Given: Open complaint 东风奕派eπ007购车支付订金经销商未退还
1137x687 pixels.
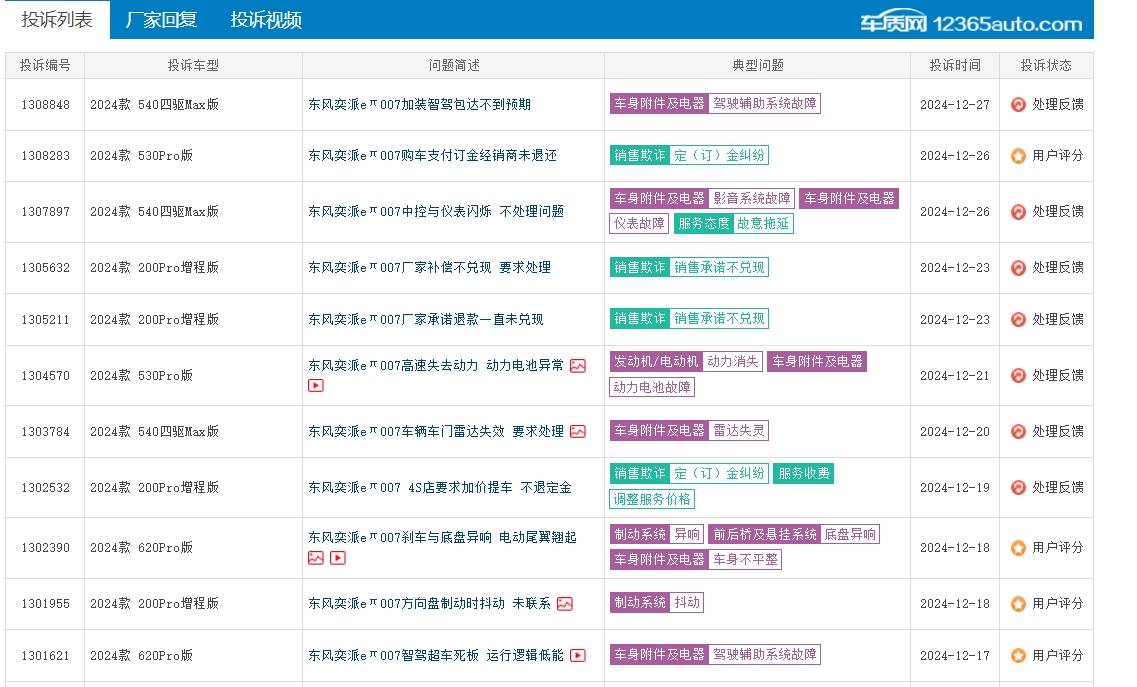Looking at the screenshot, I should [x=432, y=155].
